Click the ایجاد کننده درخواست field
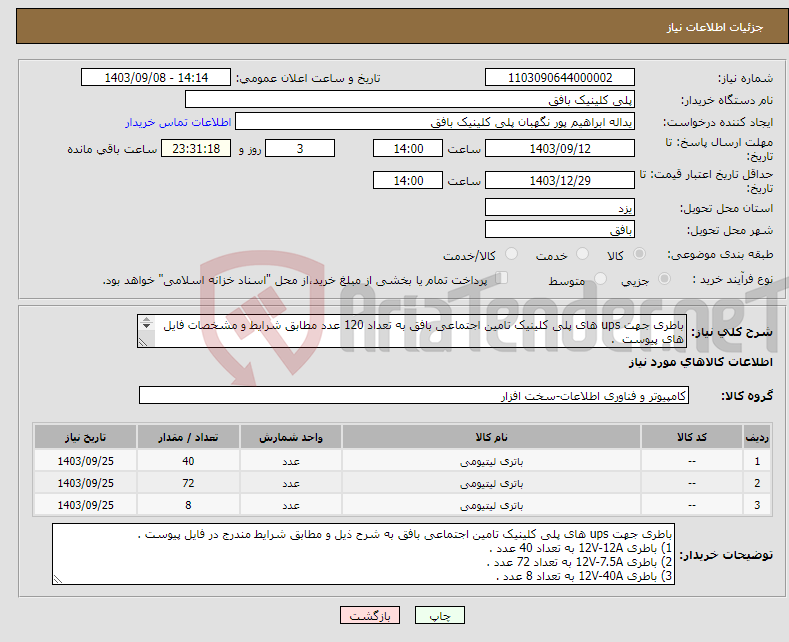789x642 pixels. [x=435, y=122]
